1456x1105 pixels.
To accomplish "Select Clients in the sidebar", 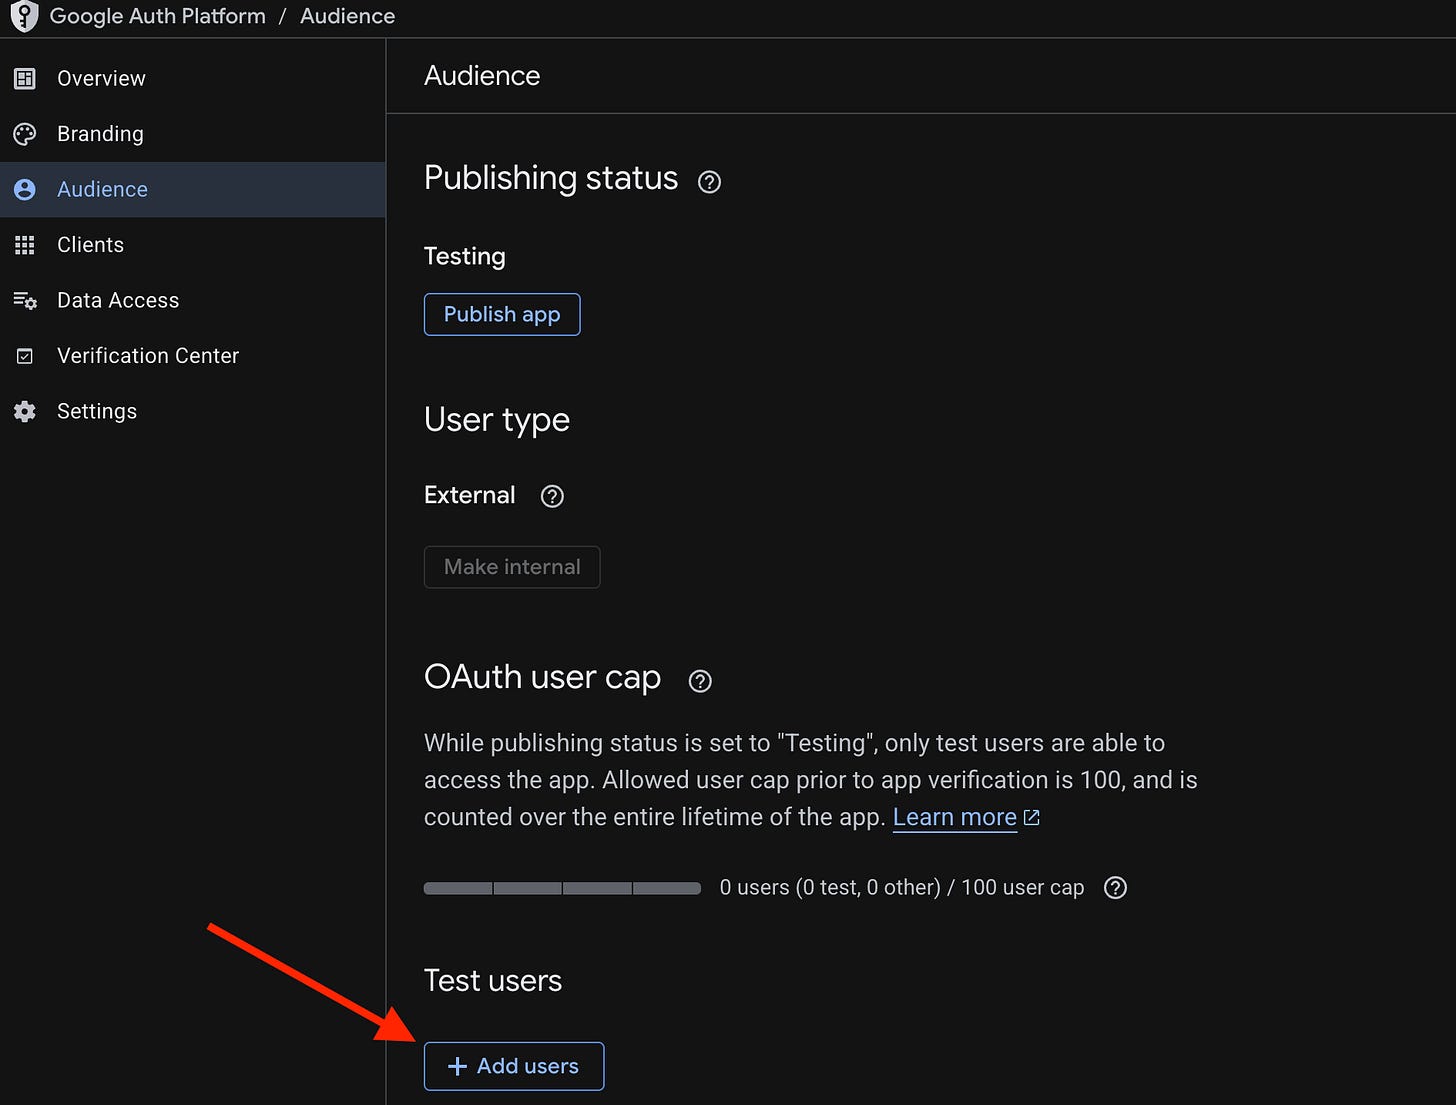I will [x=193, y=245].
